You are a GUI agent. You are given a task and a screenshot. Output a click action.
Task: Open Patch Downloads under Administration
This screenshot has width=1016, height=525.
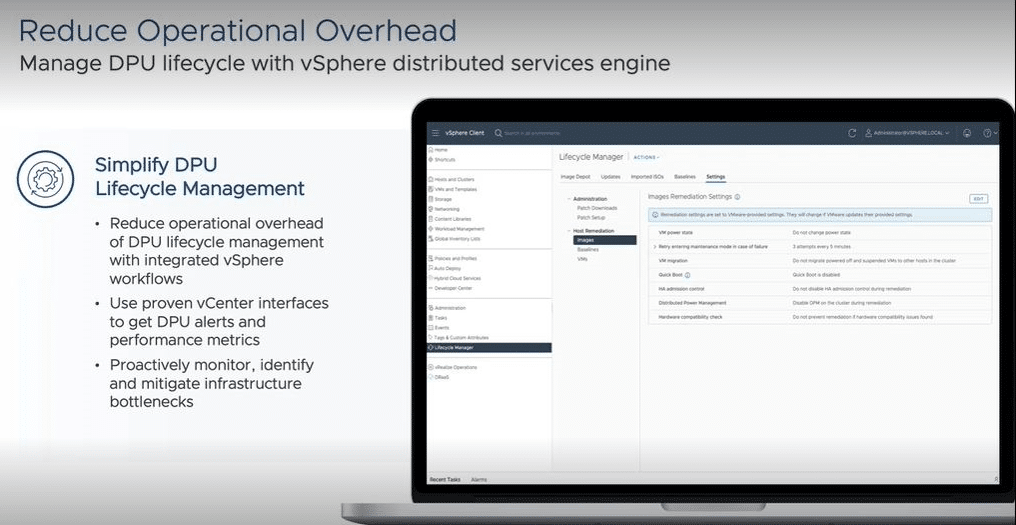(597, 208)
